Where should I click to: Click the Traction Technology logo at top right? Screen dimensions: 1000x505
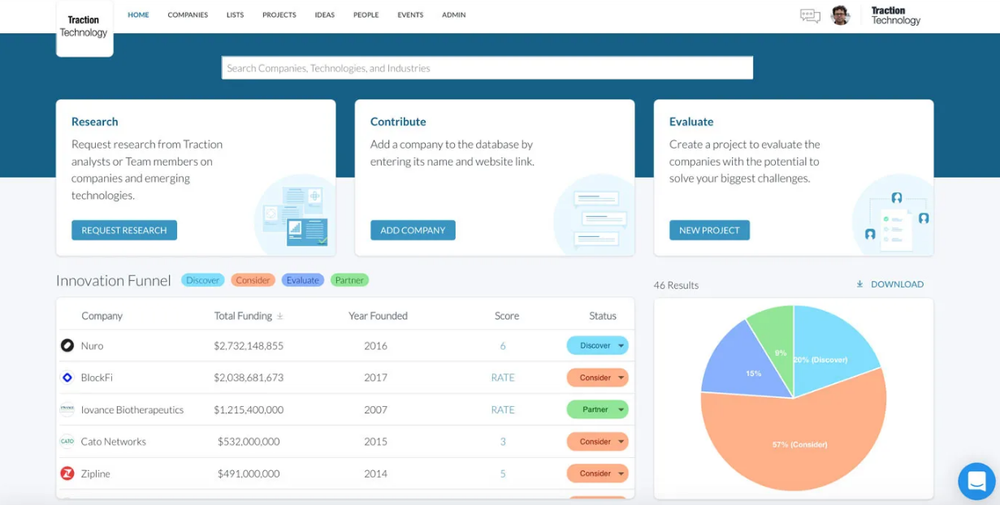click(895, 15)
